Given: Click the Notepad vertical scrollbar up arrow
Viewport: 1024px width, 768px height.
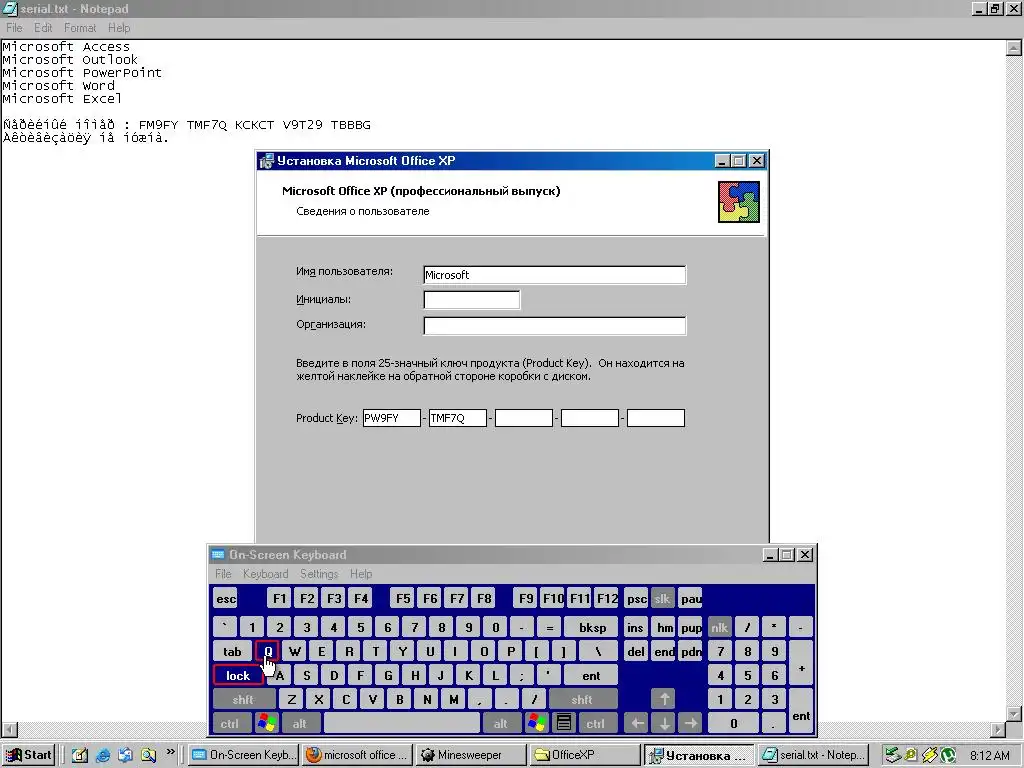Looking at the screenshot, I should pos(1013,47).
